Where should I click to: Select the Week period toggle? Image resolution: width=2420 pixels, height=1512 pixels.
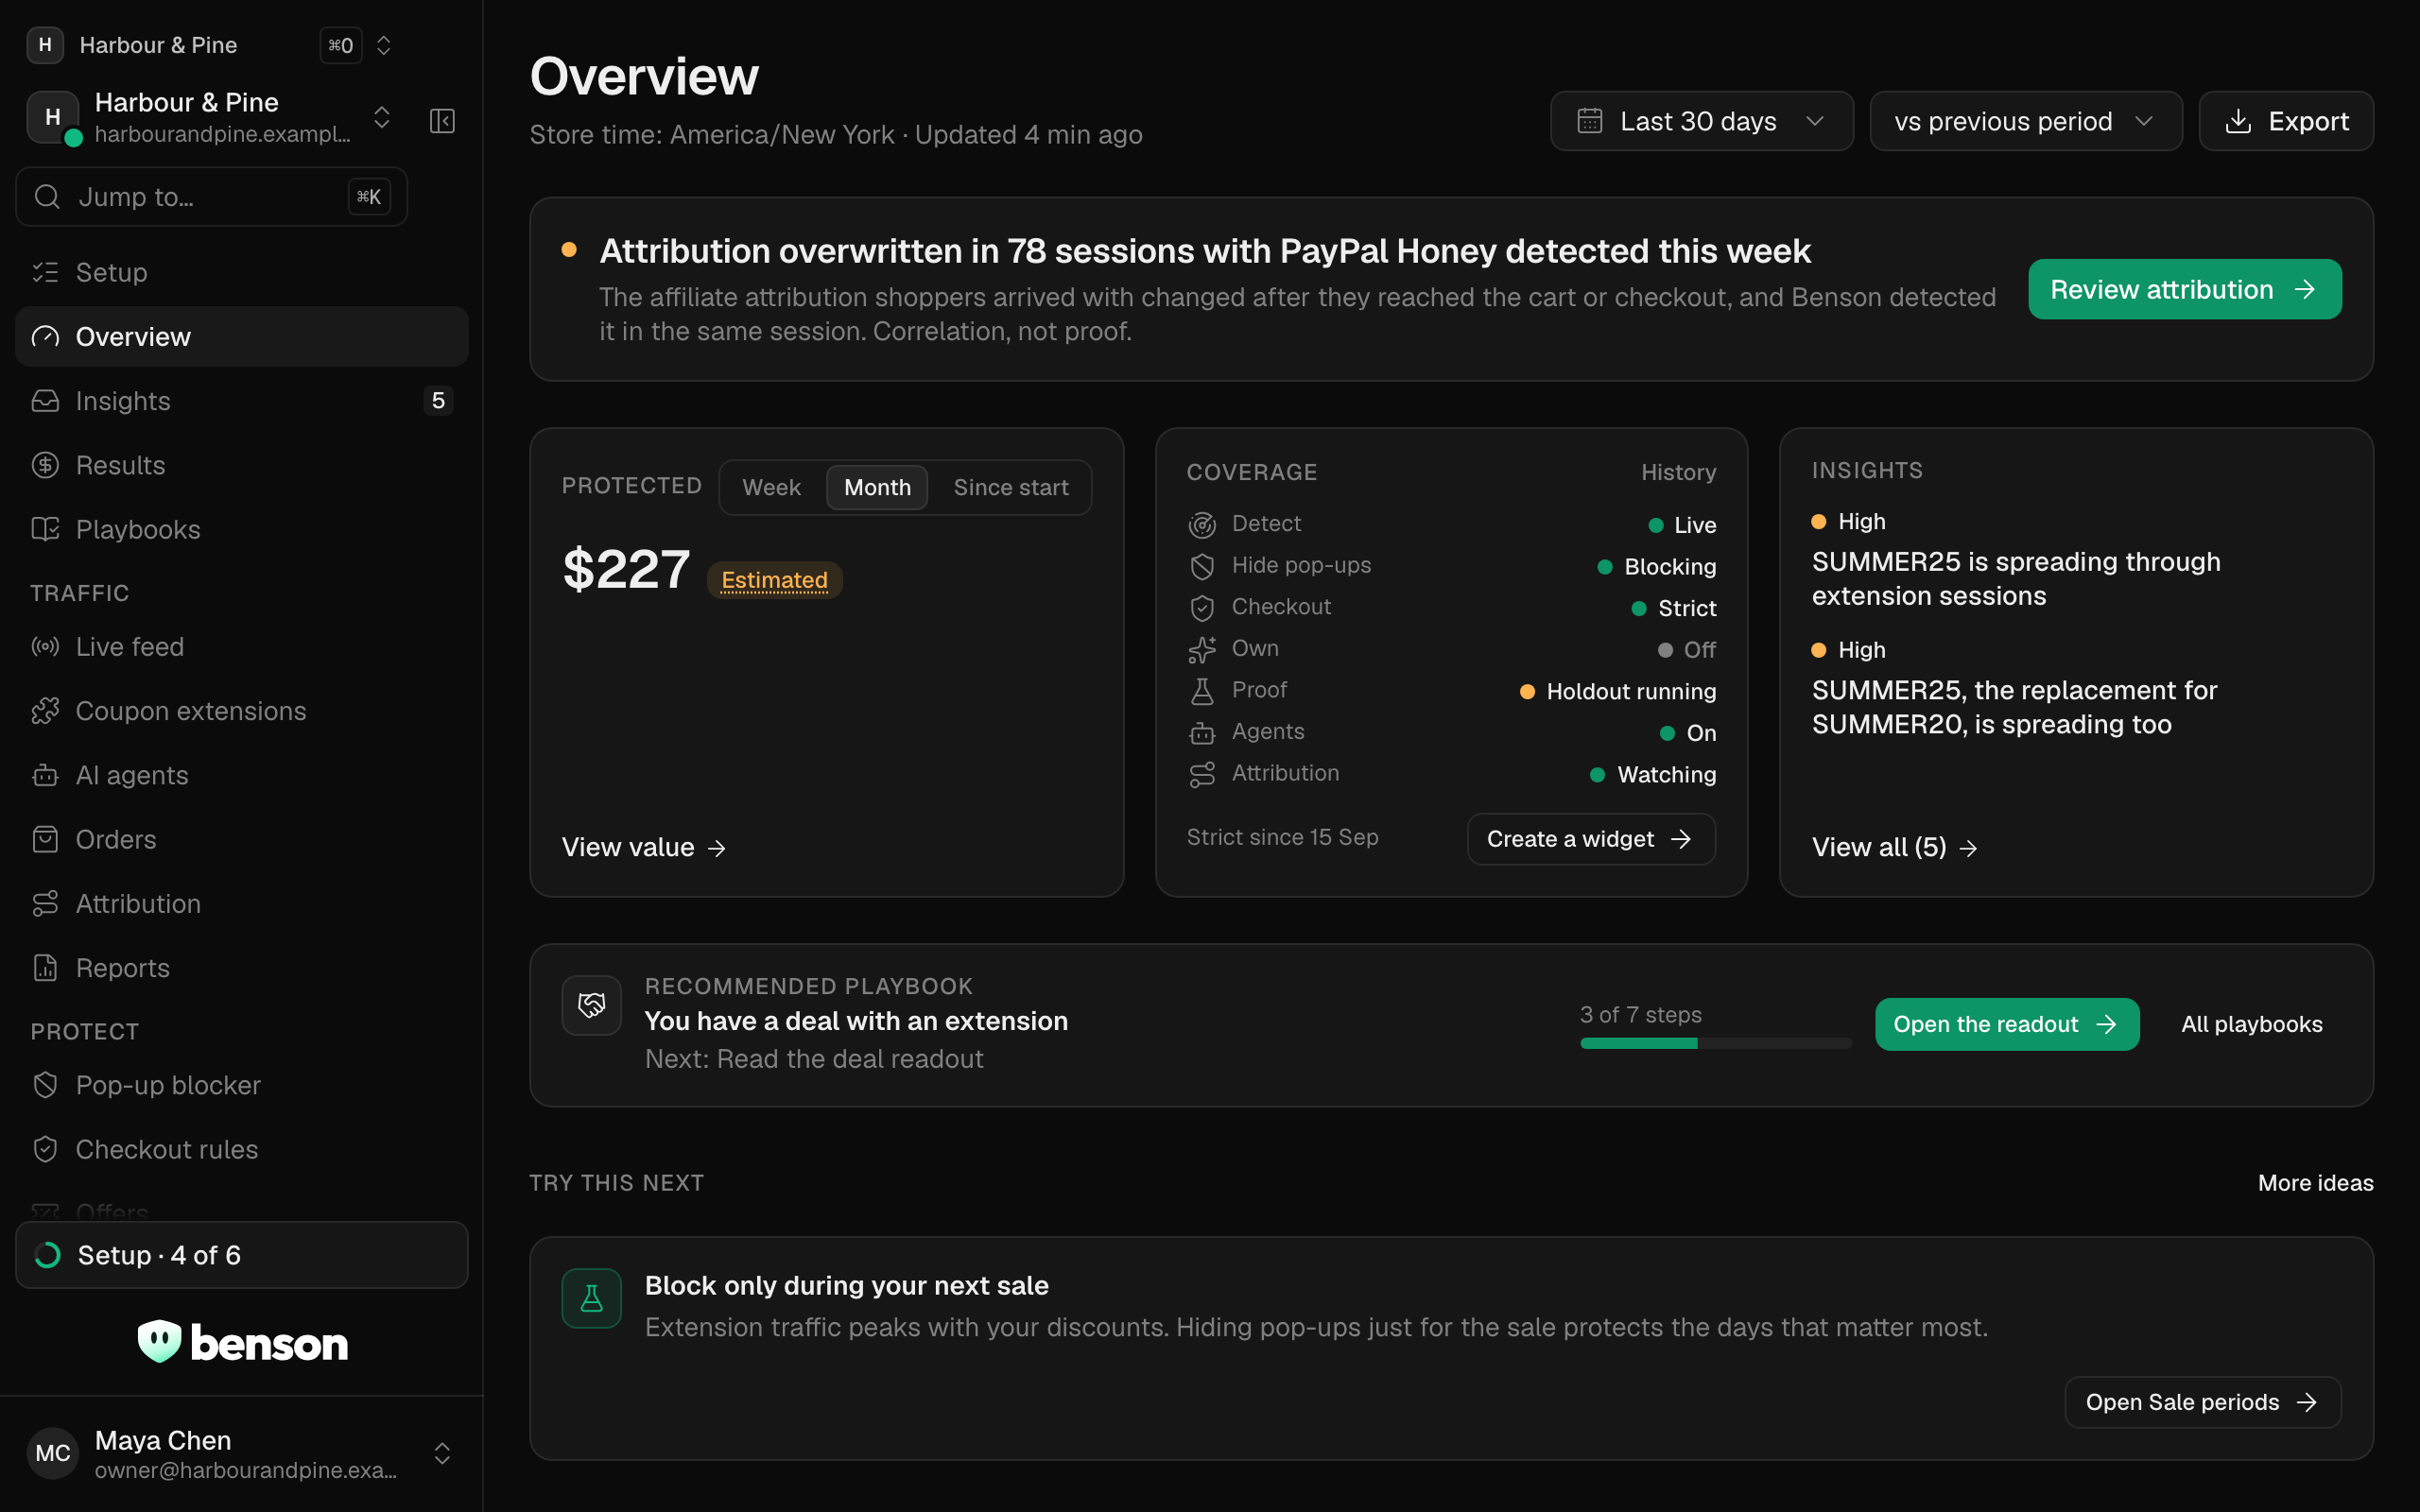click(771, 487)
